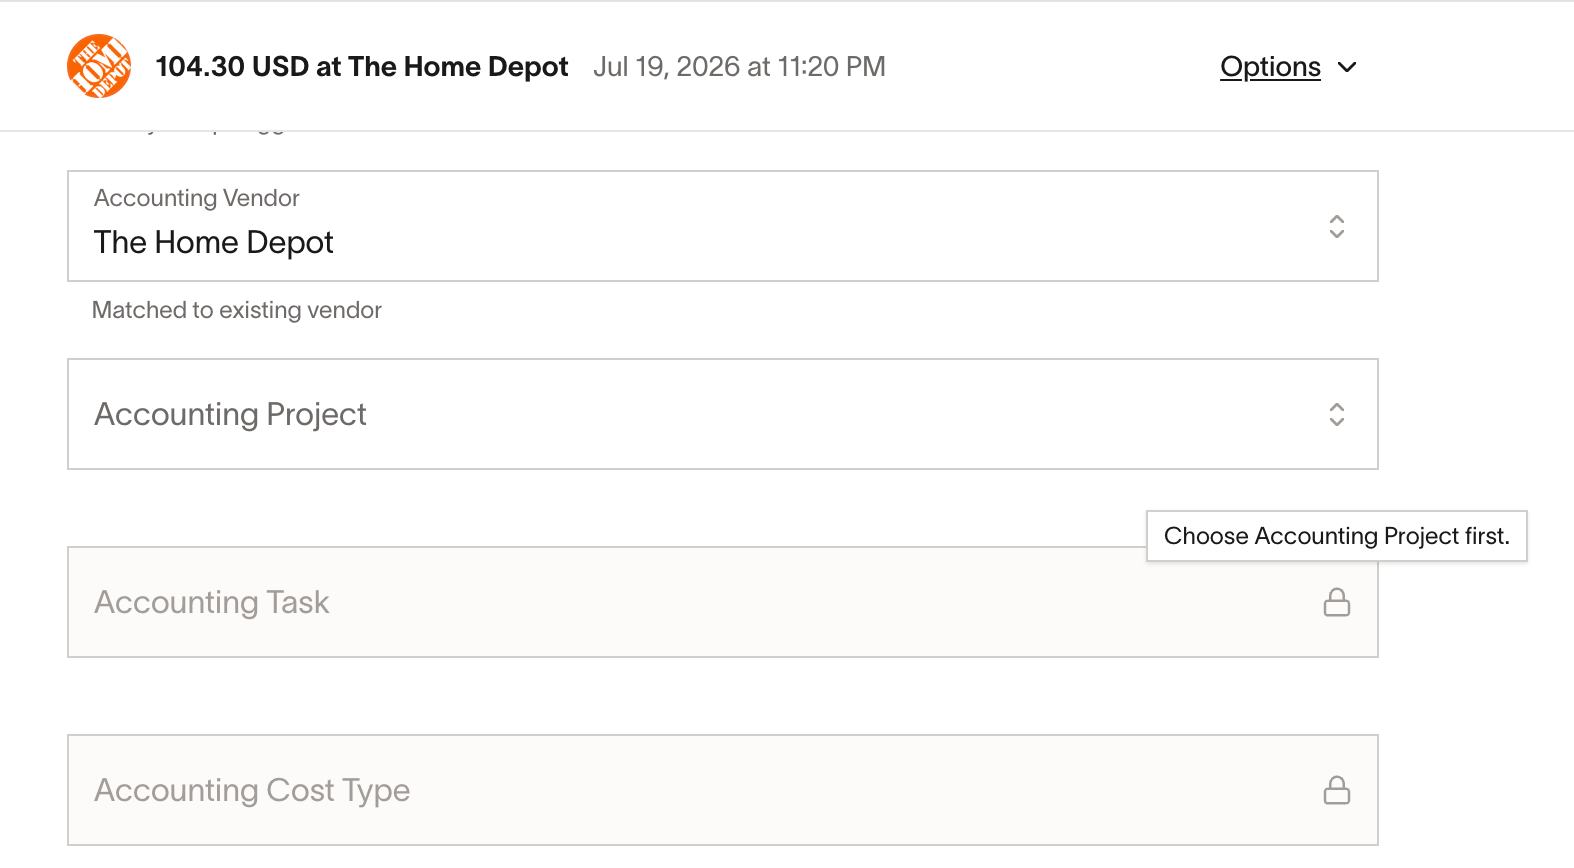Click the Jul 19, 2026 transaction date

coord(739,67)
